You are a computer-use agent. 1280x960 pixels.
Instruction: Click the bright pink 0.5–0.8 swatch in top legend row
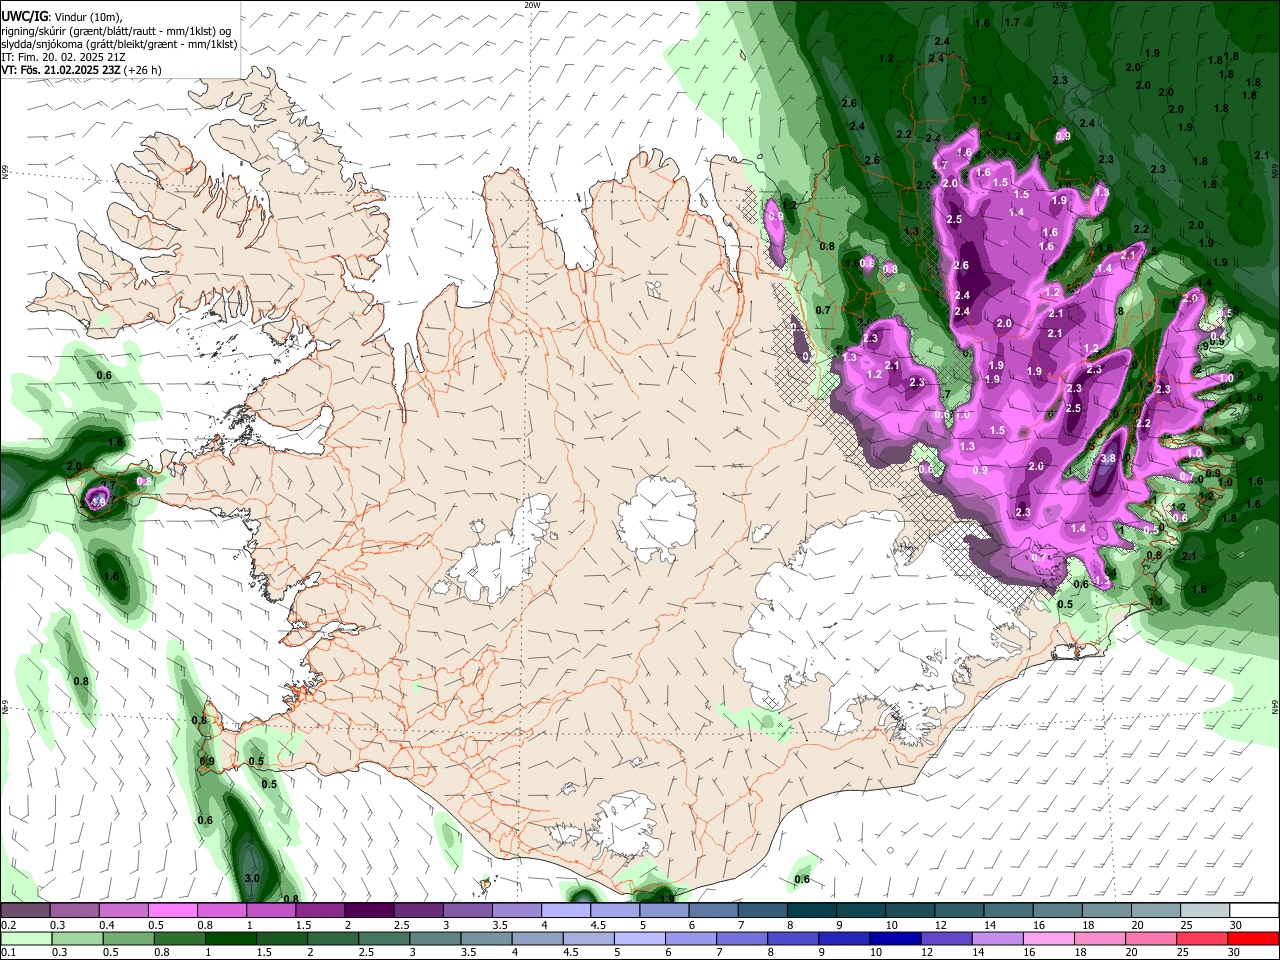(x=172, y=910)
